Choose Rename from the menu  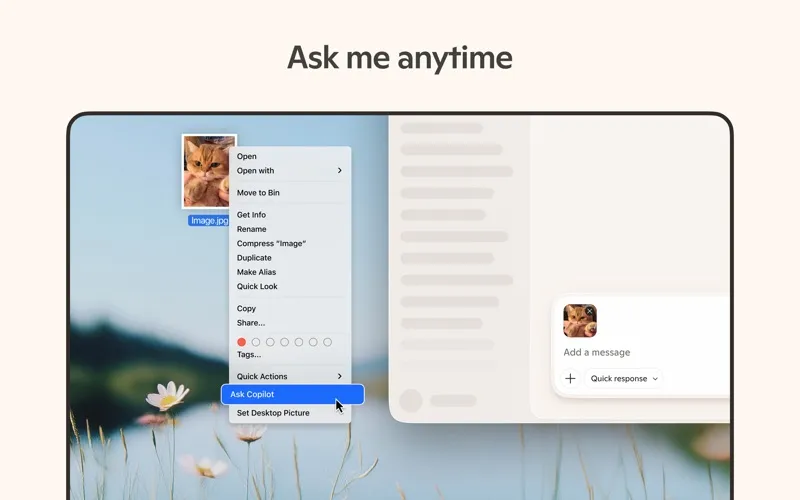point(290,229)
